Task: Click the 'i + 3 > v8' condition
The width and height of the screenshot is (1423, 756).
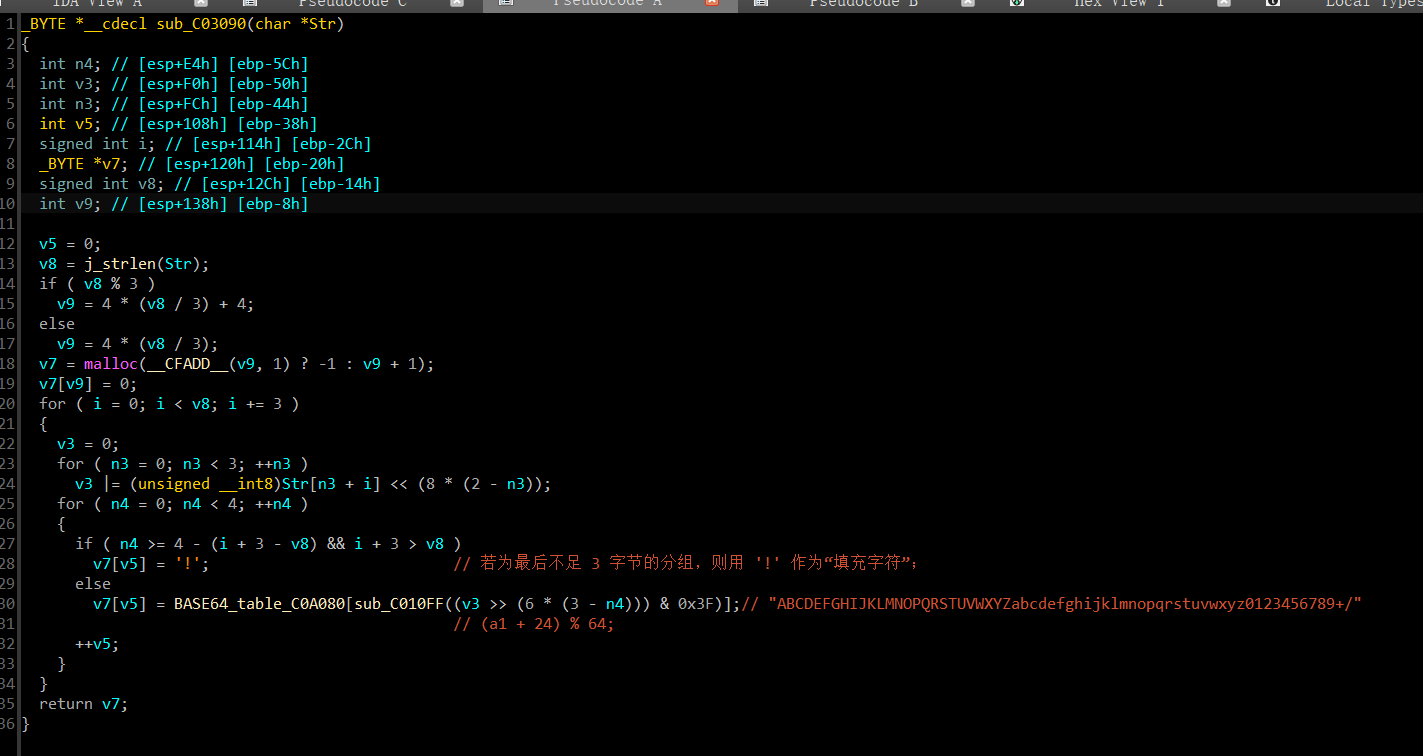Action: [400, 544]
